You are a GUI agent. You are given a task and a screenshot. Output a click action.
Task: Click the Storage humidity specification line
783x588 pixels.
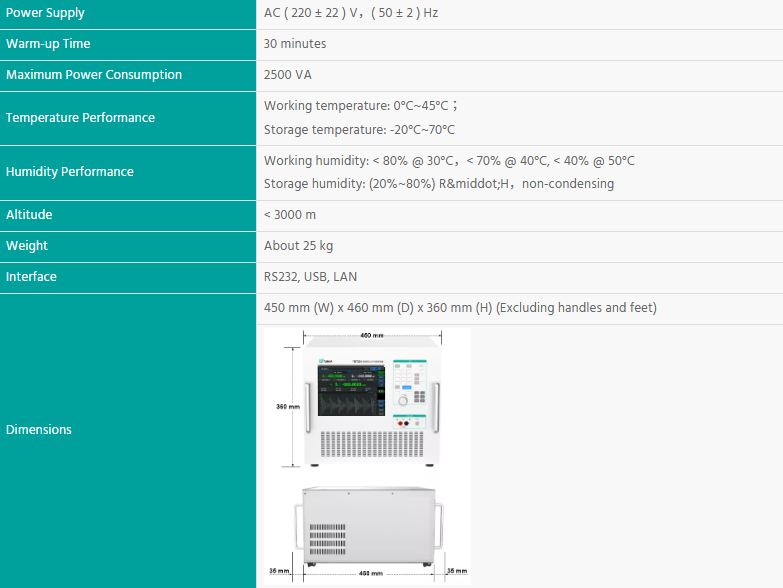pyautogui.click(x=438, y=184)
